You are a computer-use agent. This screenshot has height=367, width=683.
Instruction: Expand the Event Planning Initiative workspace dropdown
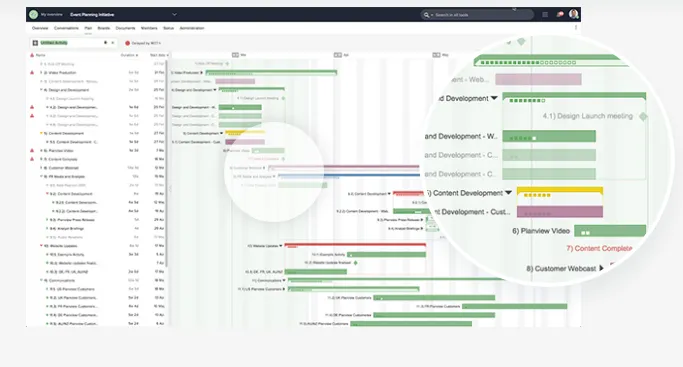tap(174, 14)
